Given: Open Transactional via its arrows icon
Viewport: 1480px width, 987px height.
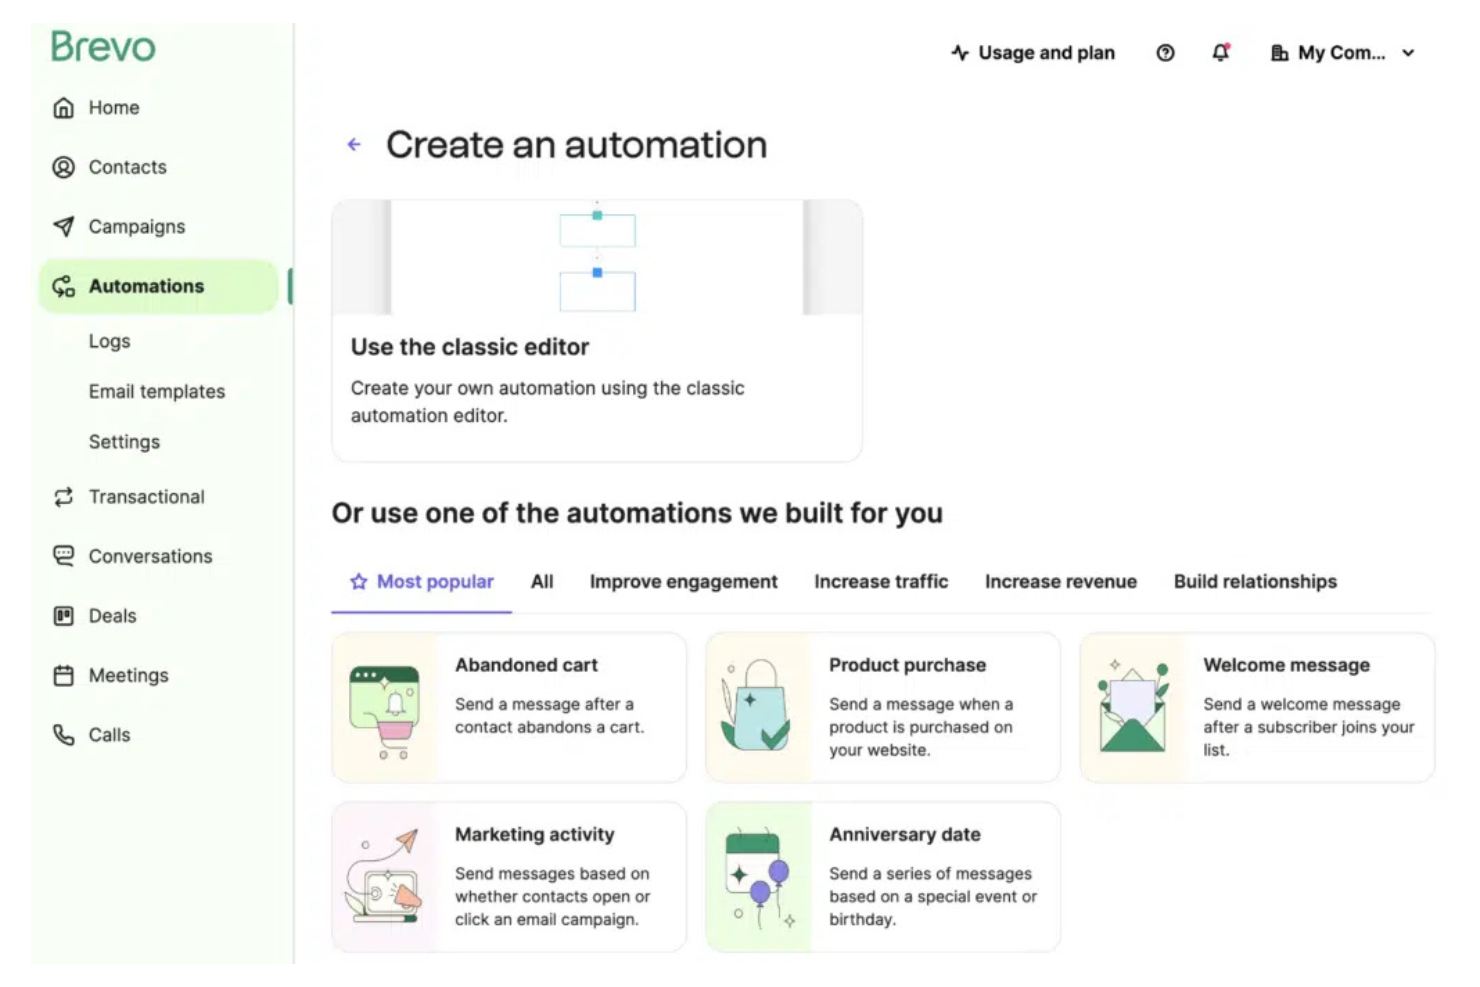Looking at the screenshot, I should (x=64, y=497).
